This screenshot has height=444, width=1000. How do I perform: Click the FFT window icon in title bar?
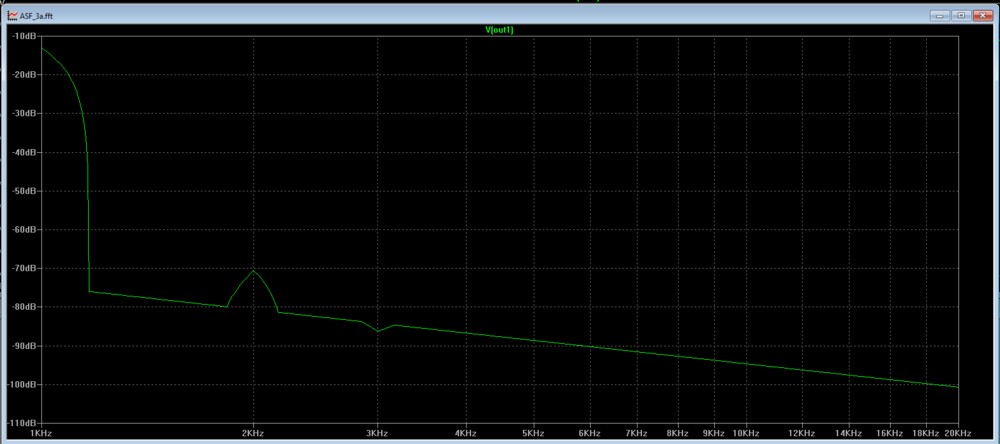coord(10,16)
